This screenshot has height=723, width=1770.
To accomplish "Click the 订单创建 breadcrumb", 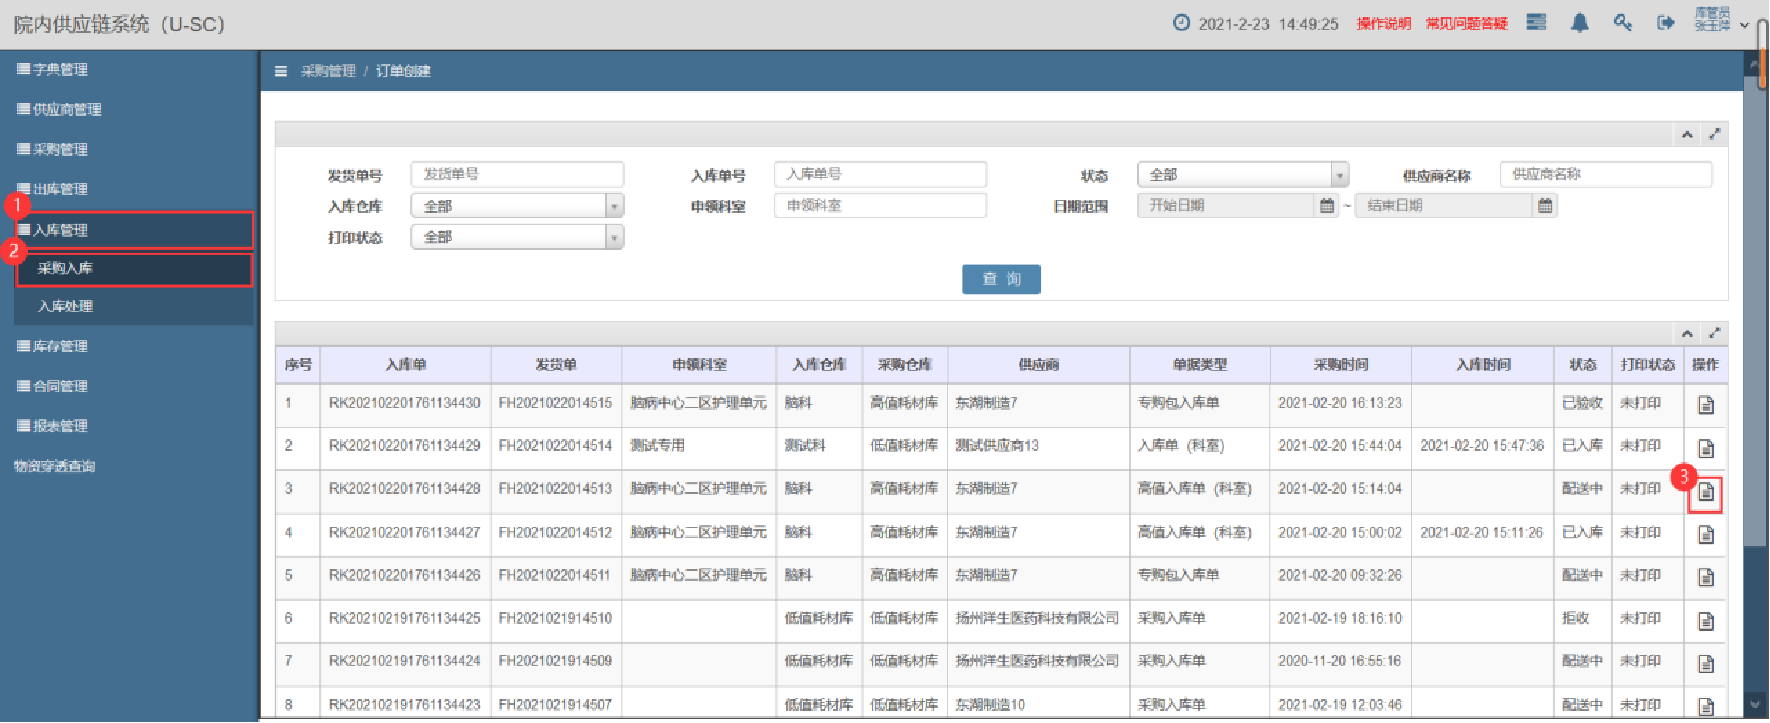I will 403,71.
